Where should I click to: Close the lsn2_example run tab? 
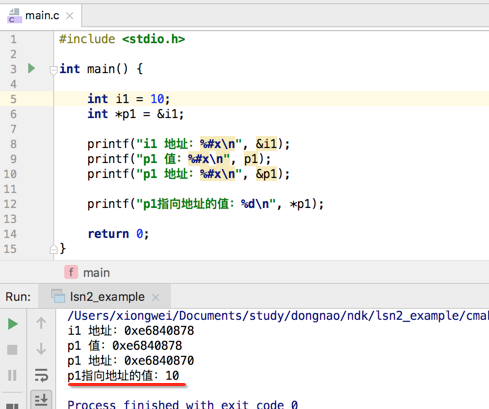tap(155, 297)
